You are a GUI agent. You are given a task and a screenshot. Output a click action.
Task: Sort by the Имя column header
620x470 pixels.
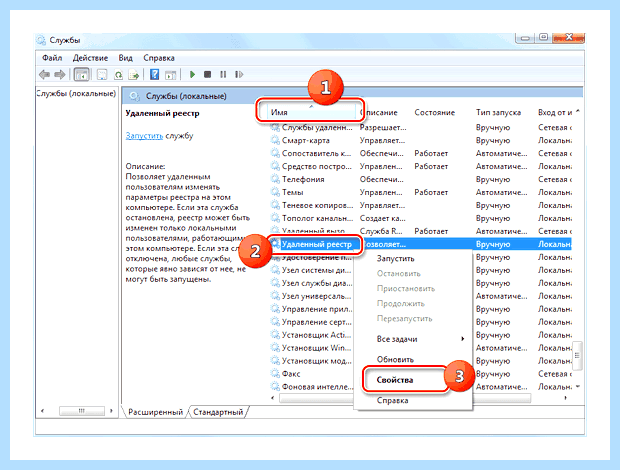pos(312,112)
